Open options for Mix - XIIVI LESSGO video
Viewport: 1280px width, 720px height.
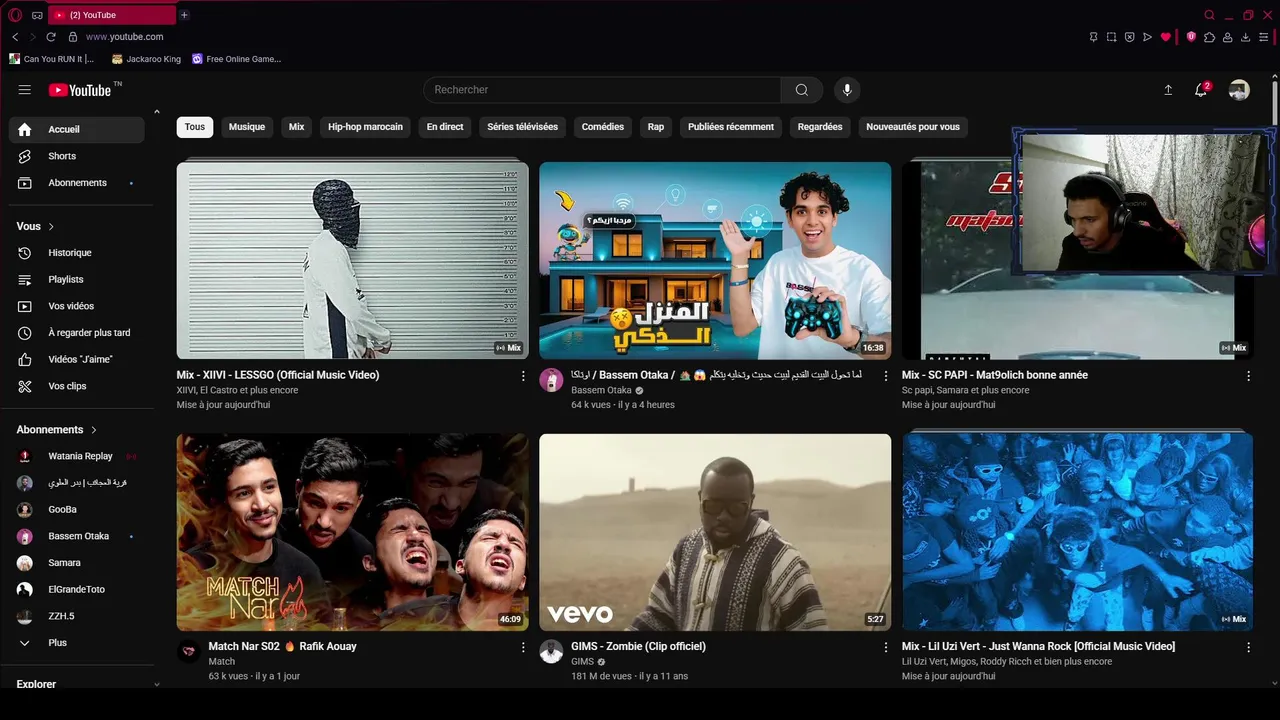[x=523, y=376]
